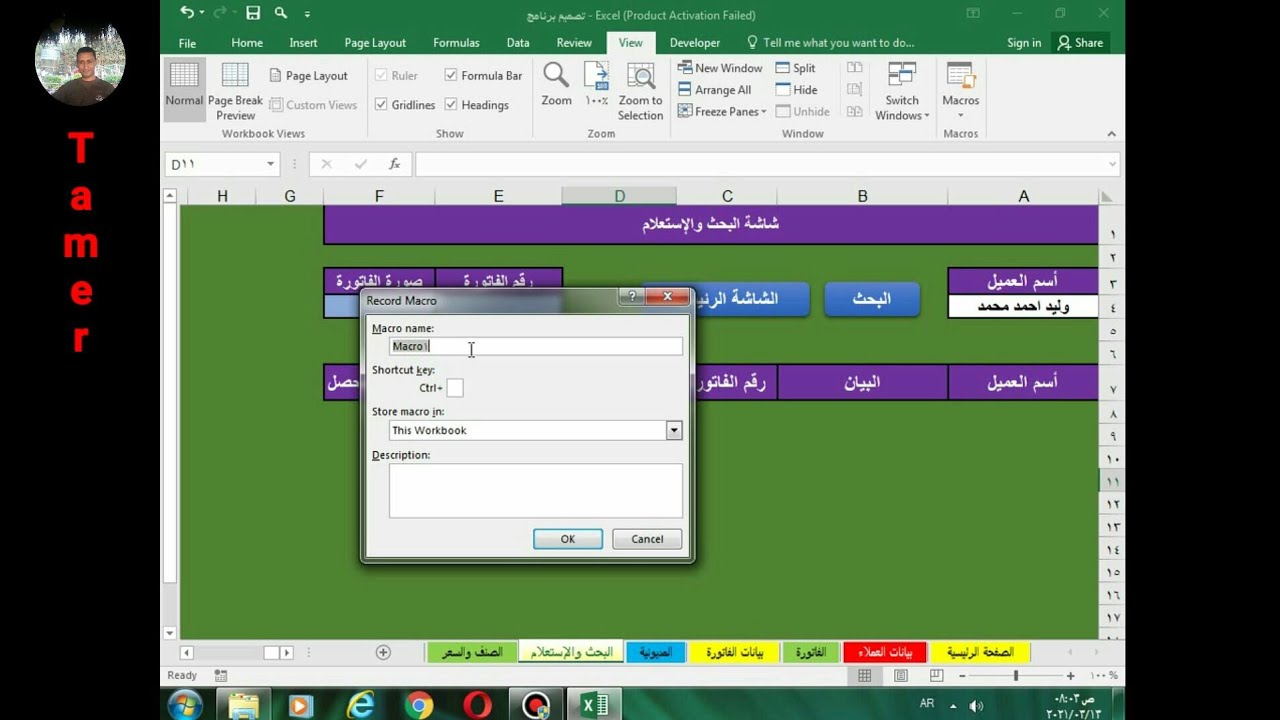
Task: Click the Undo icon in Quick Access Toolbar
Action: [186, 13]
